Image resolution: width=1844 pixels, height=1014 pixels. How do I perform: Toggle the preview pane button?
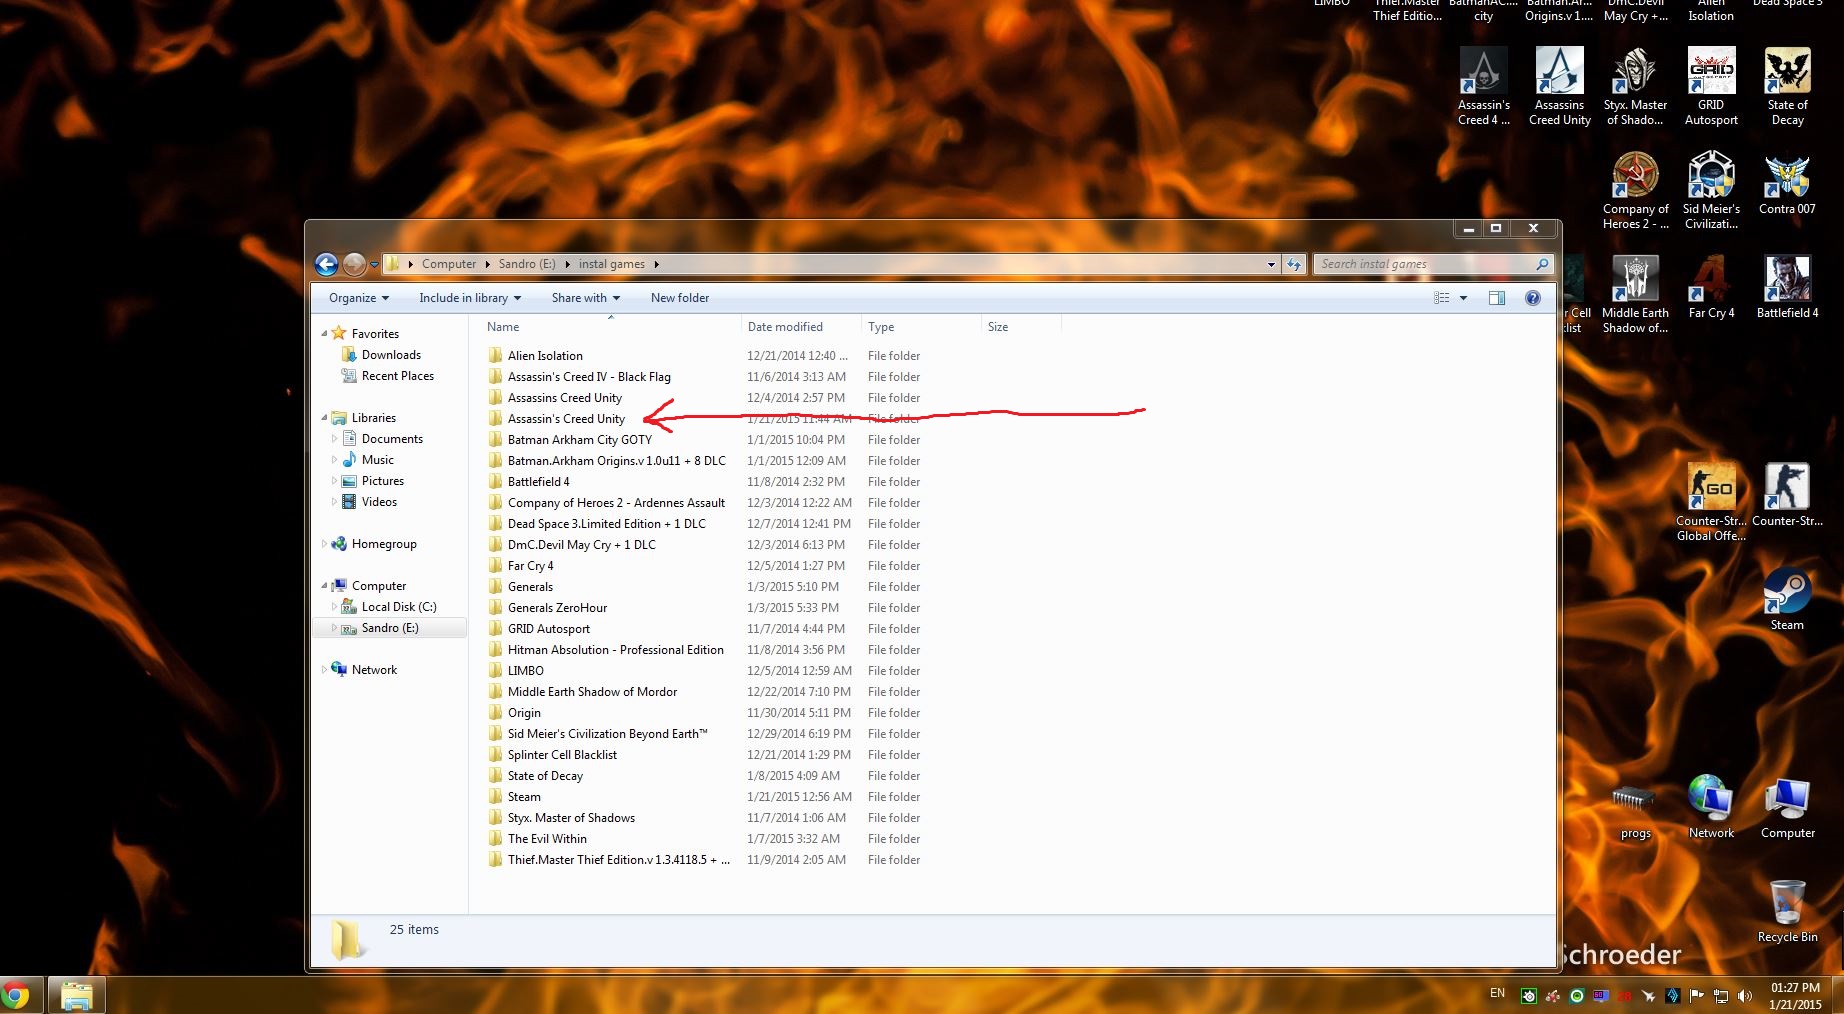[1497, 298]
